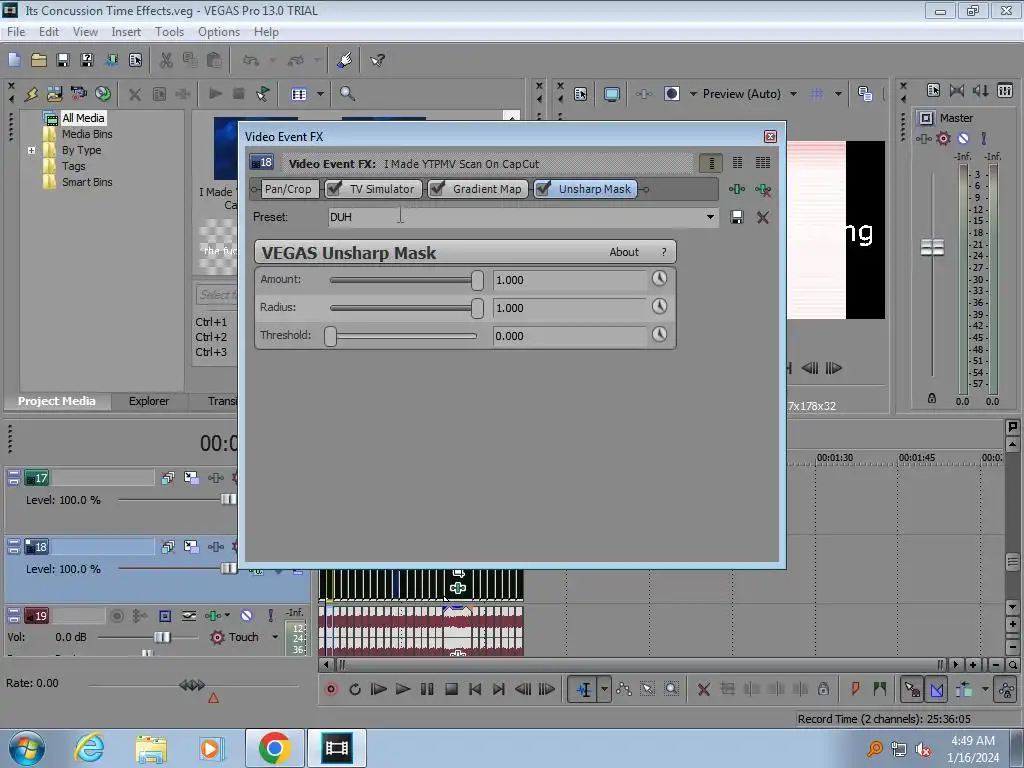The width and height of the screenshot is (1024, 768).
Task: Open the Tools menu
Action: coord(169,31)
